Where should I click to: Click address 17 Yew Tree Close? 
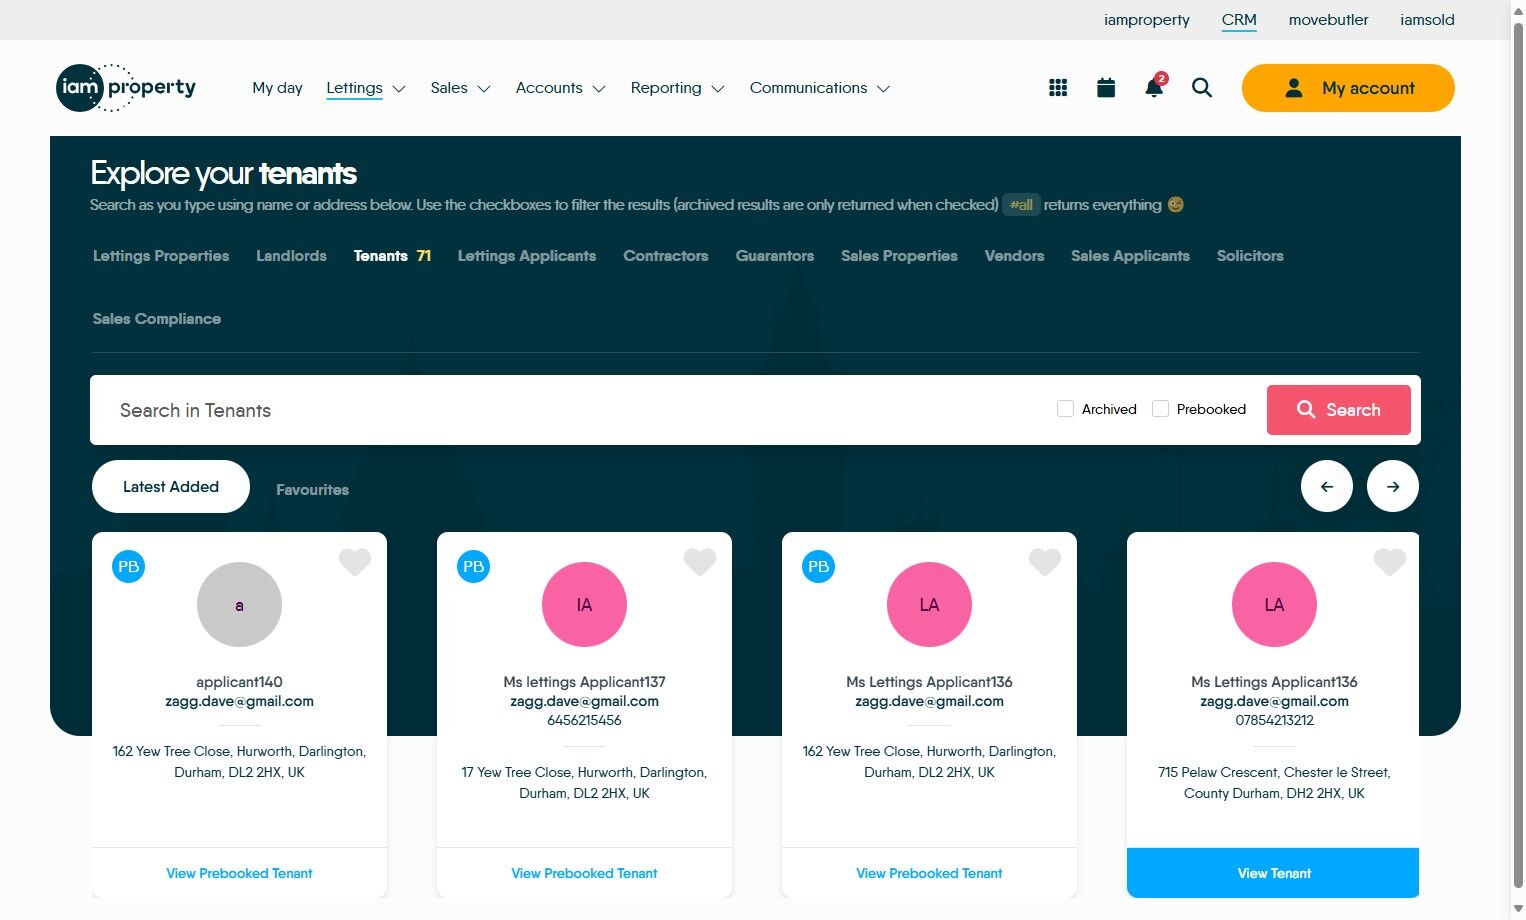click(584, 783)
